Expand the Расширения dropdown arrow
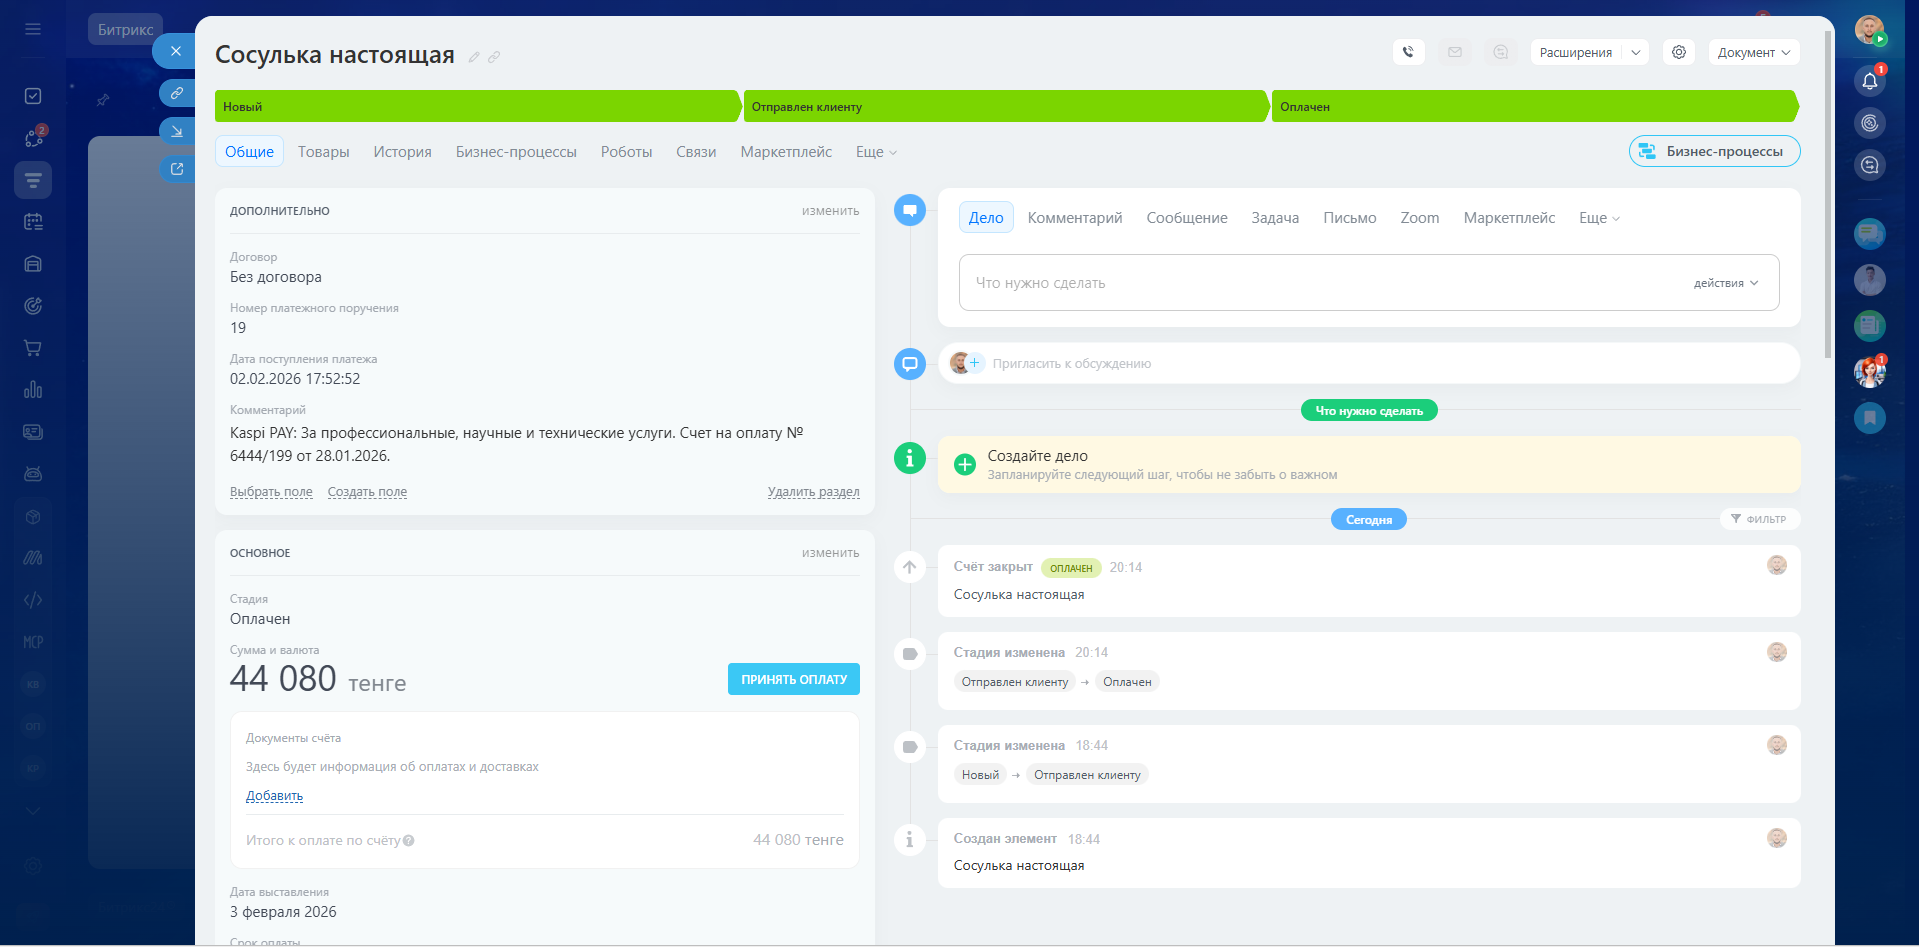Screen dimensions: 1919x947 click(x=1636, y=52)
